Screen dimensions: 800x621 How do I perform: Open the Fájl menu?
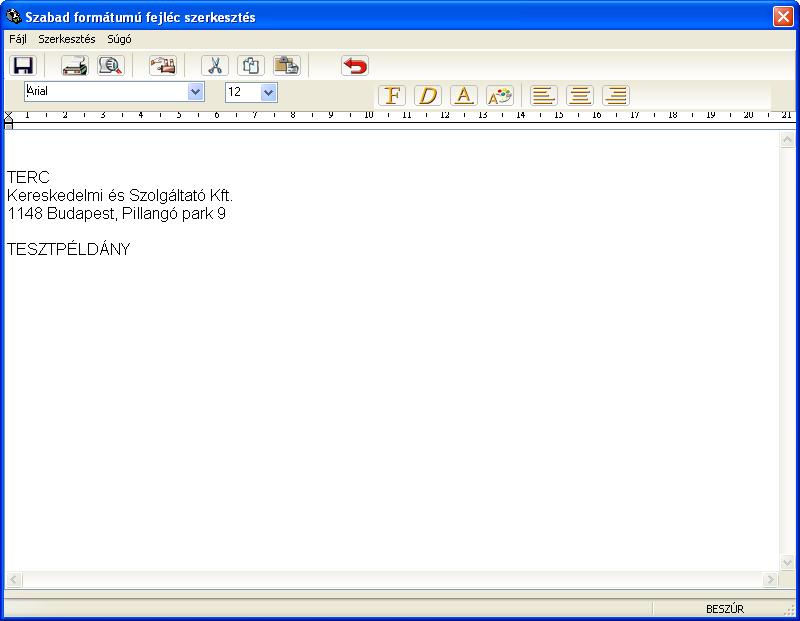(18, 39)
